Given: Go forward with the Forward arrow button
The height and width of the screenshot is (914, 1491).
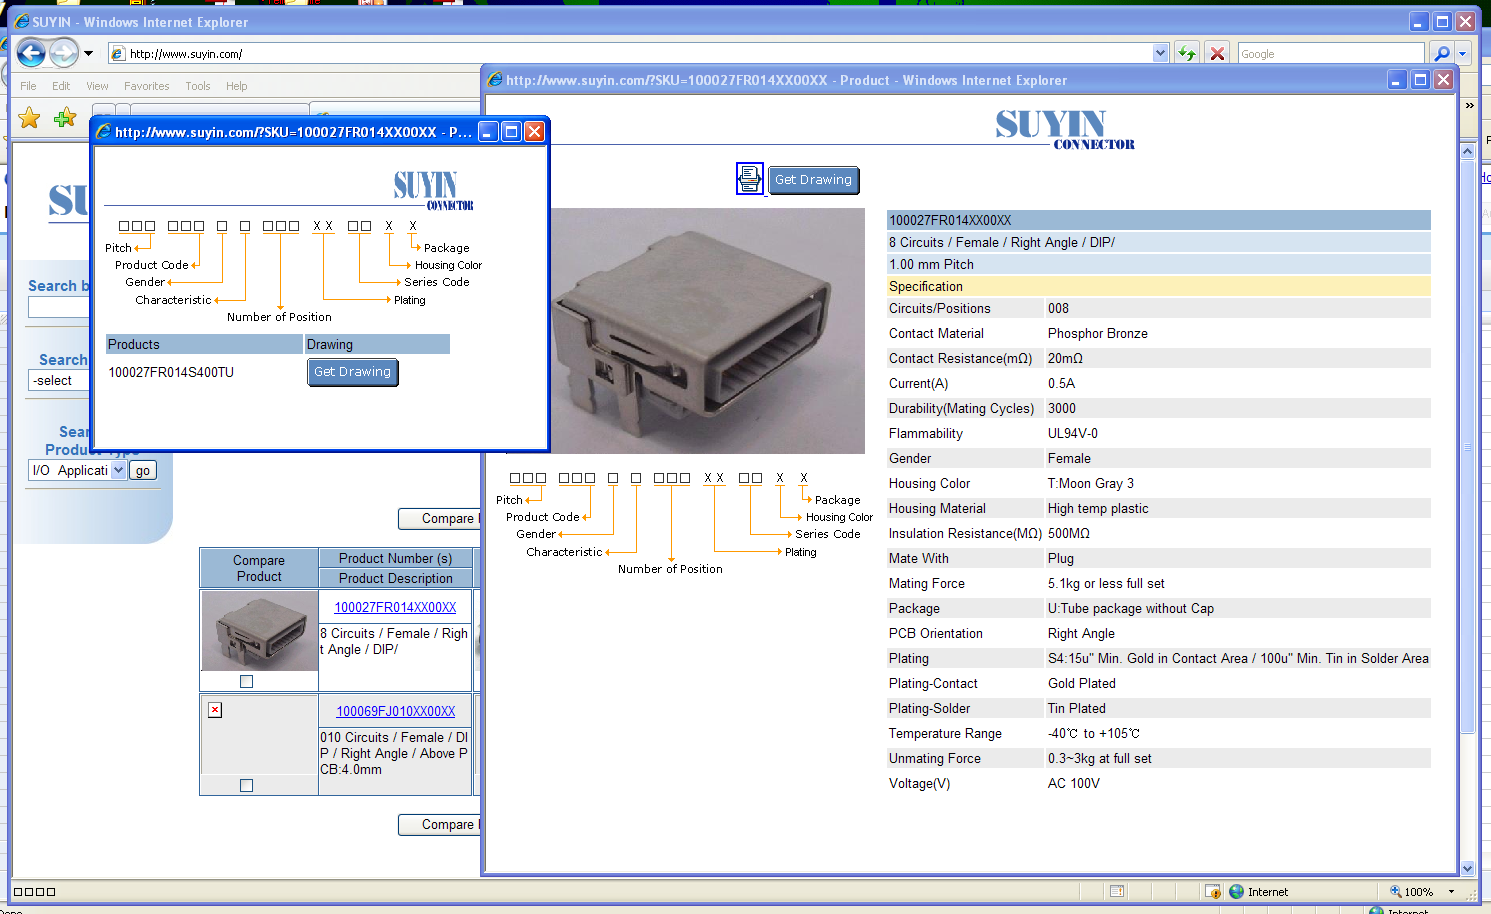Looking at the screenshot, I should (64, 53).
